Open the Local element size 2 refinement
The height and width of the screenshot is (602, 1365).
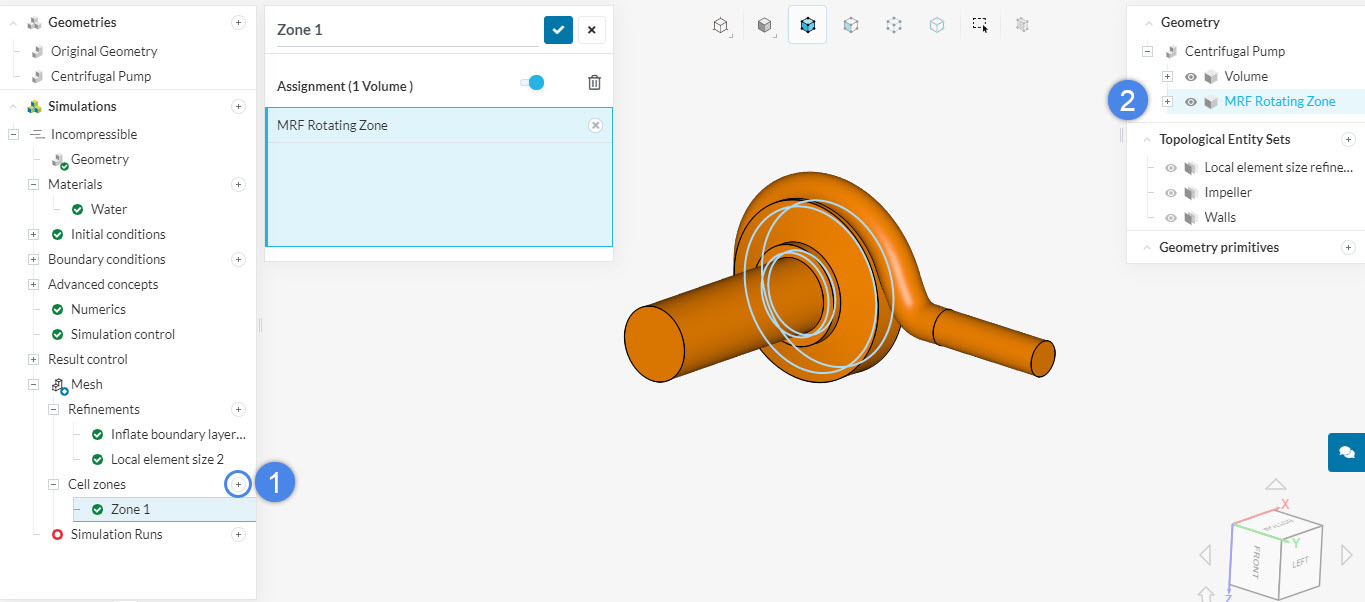tap(167, 459)
